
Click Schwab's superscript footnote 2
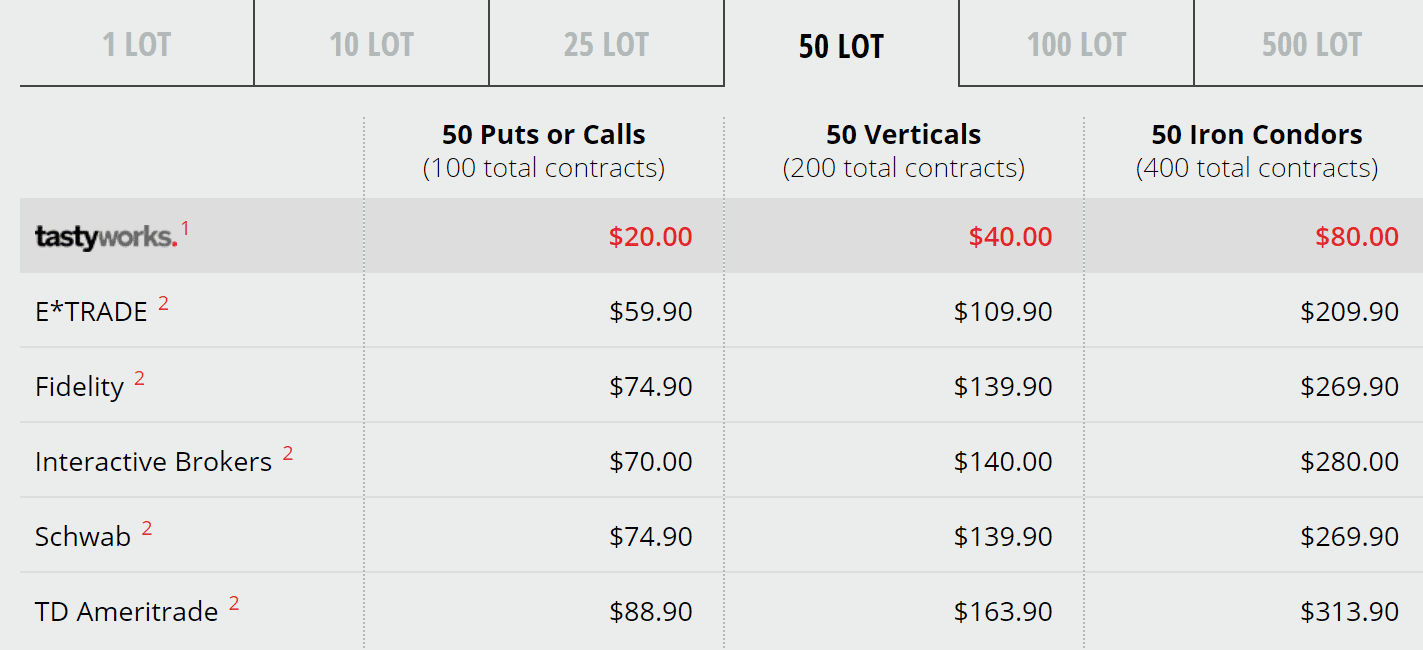tap(147, 529)
